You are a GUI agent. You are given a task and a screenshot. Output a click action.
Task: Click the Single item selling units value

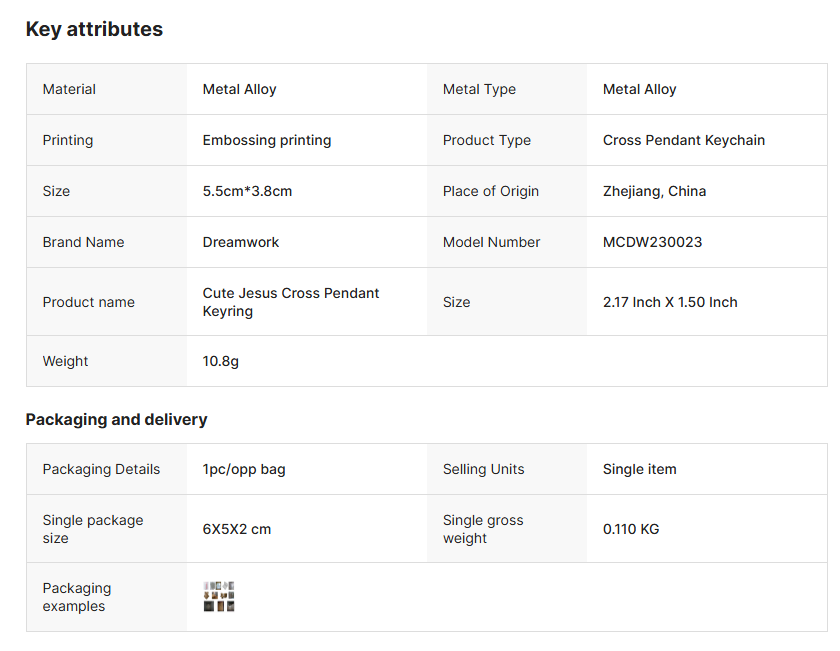click(x=639, y=469)
